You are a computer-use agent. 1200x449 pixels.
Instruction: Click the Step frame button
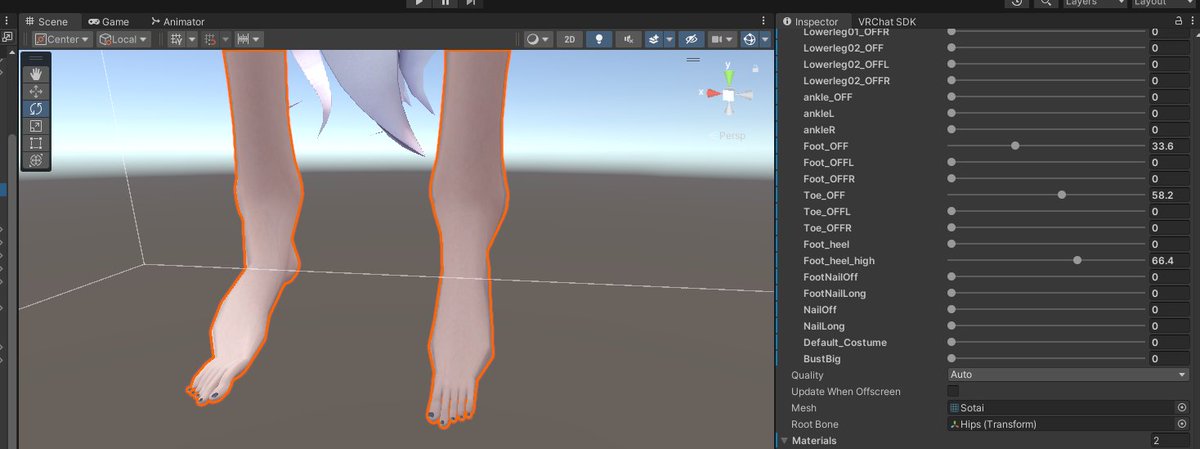tap(469, 3)
